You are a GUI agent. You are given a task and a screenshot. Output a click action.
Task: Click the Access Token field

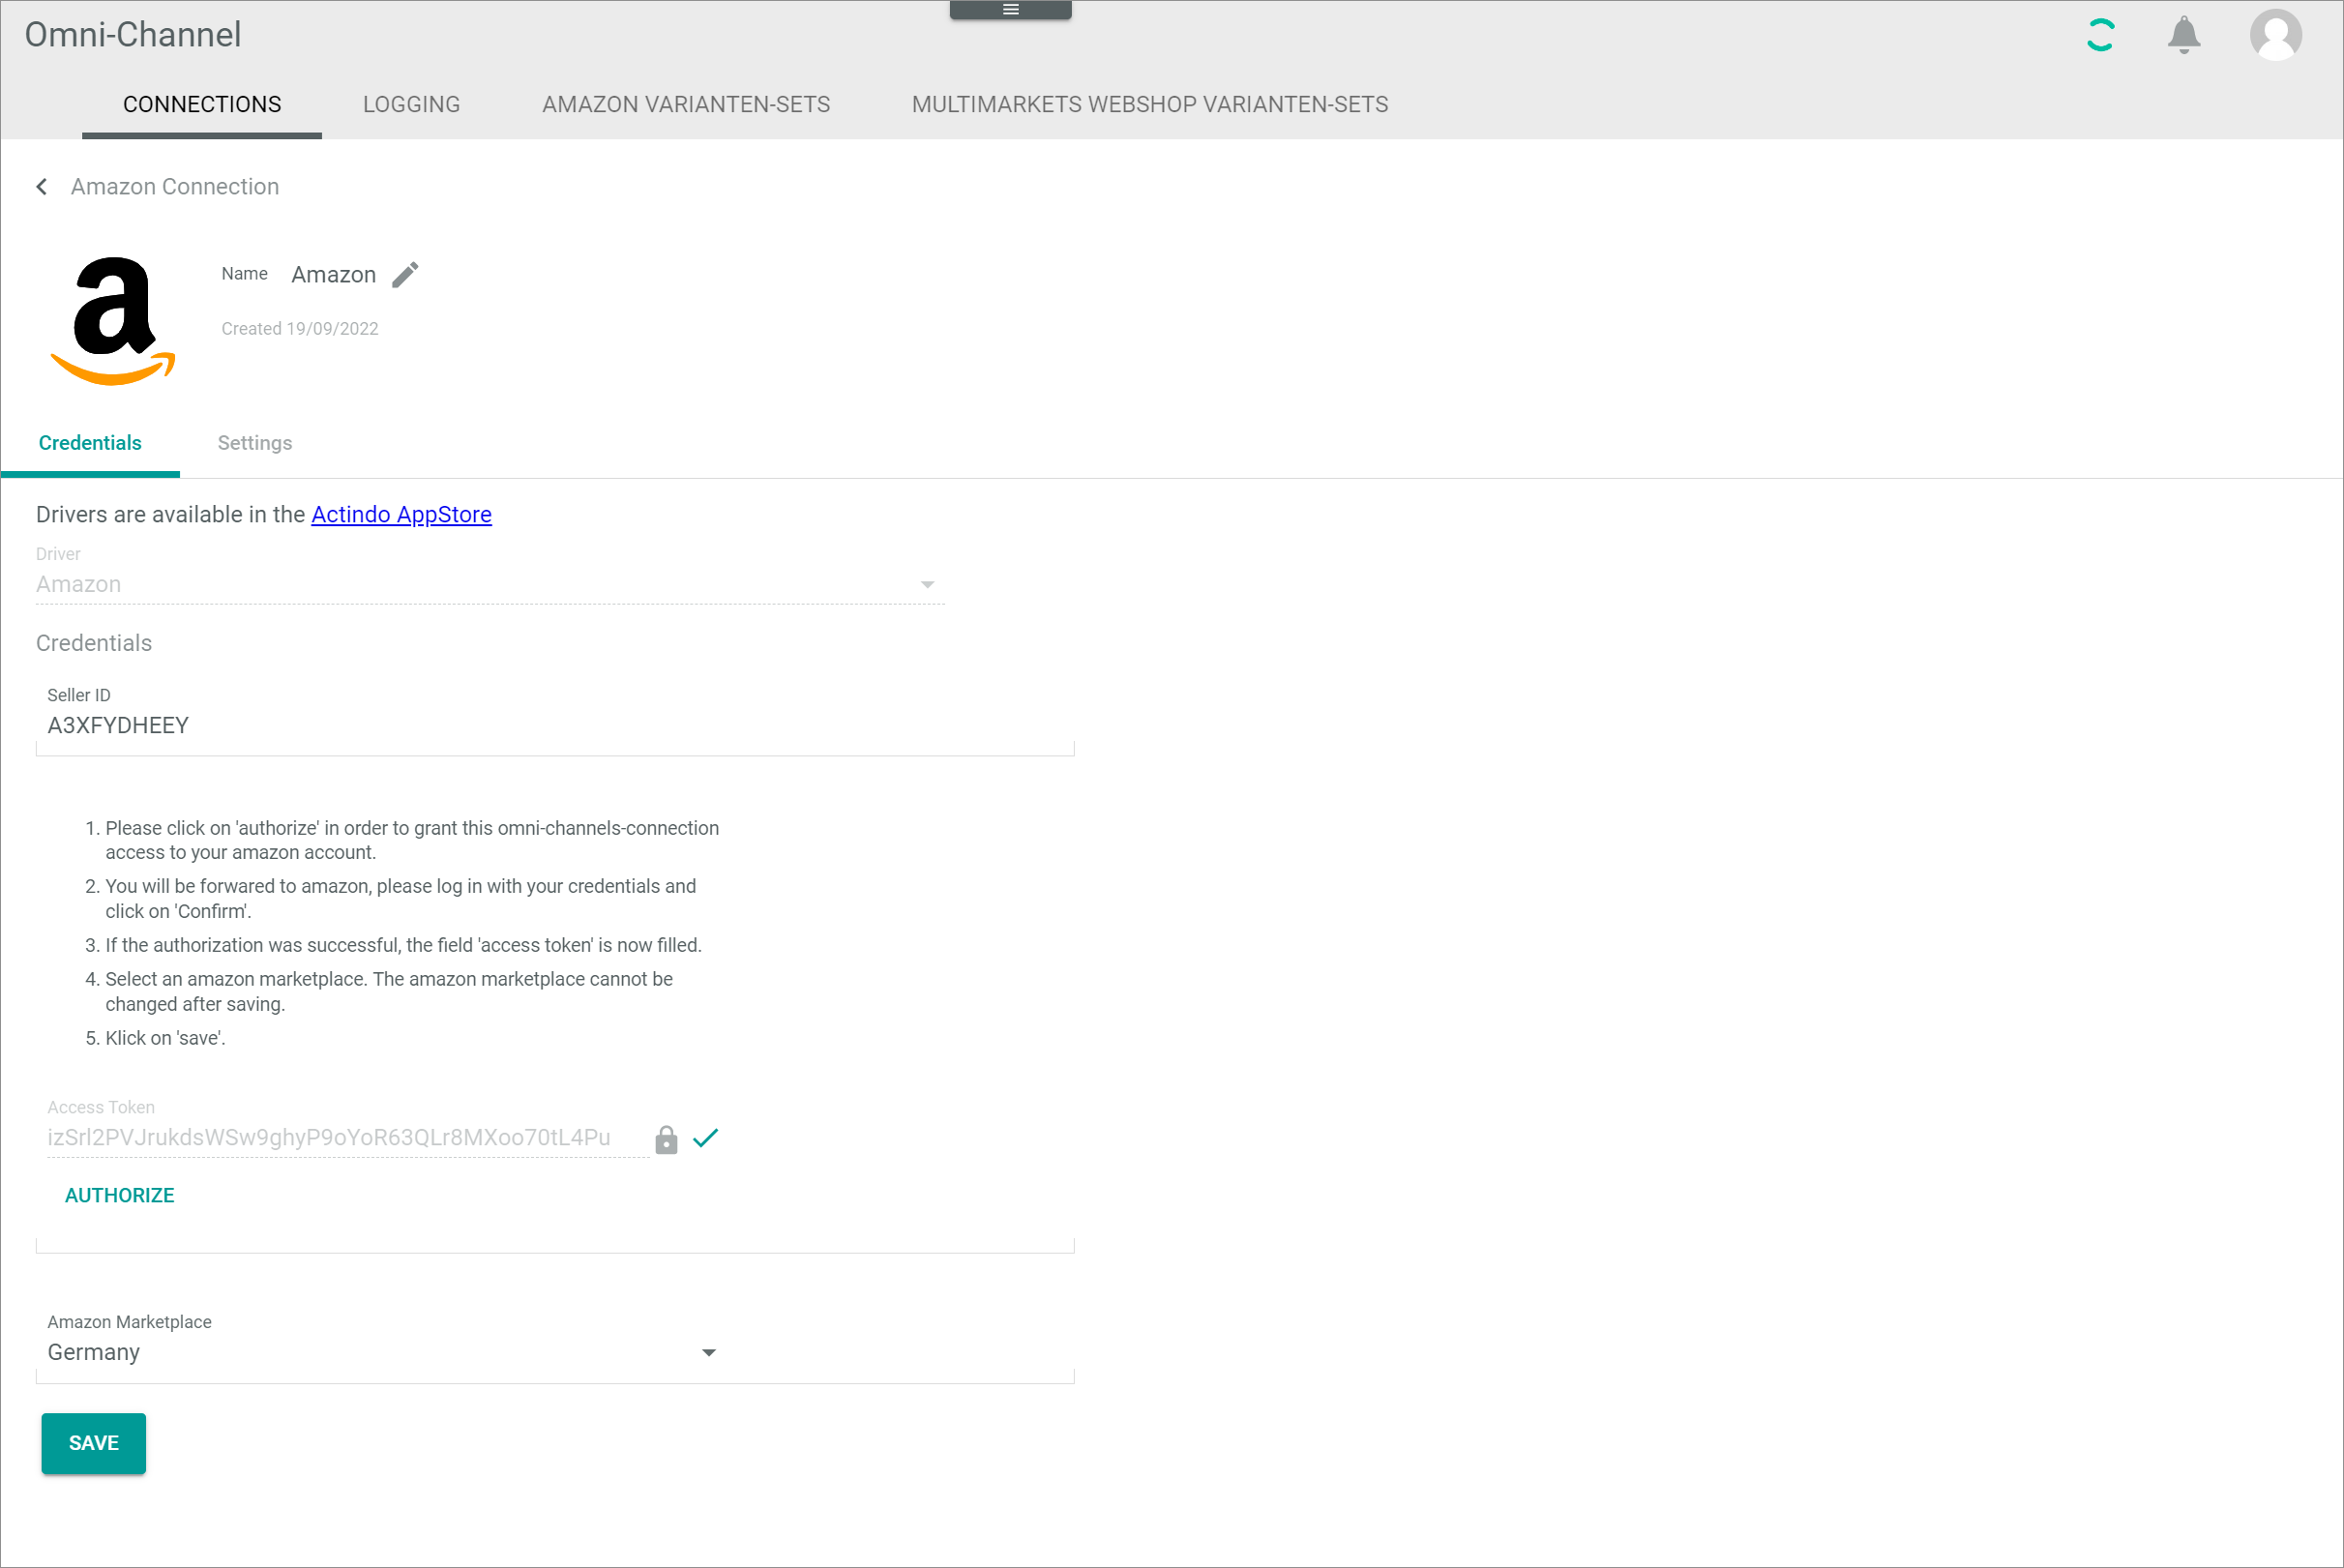coord(347,1137)
